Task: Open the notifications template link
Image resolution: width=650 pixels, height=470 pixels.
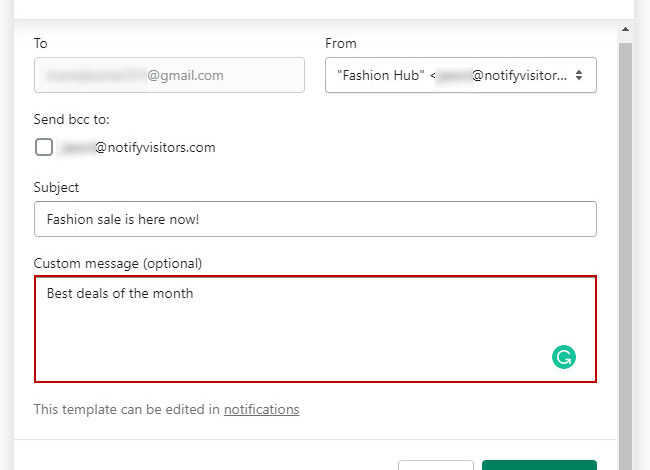Action: click(x=261, y=409)
